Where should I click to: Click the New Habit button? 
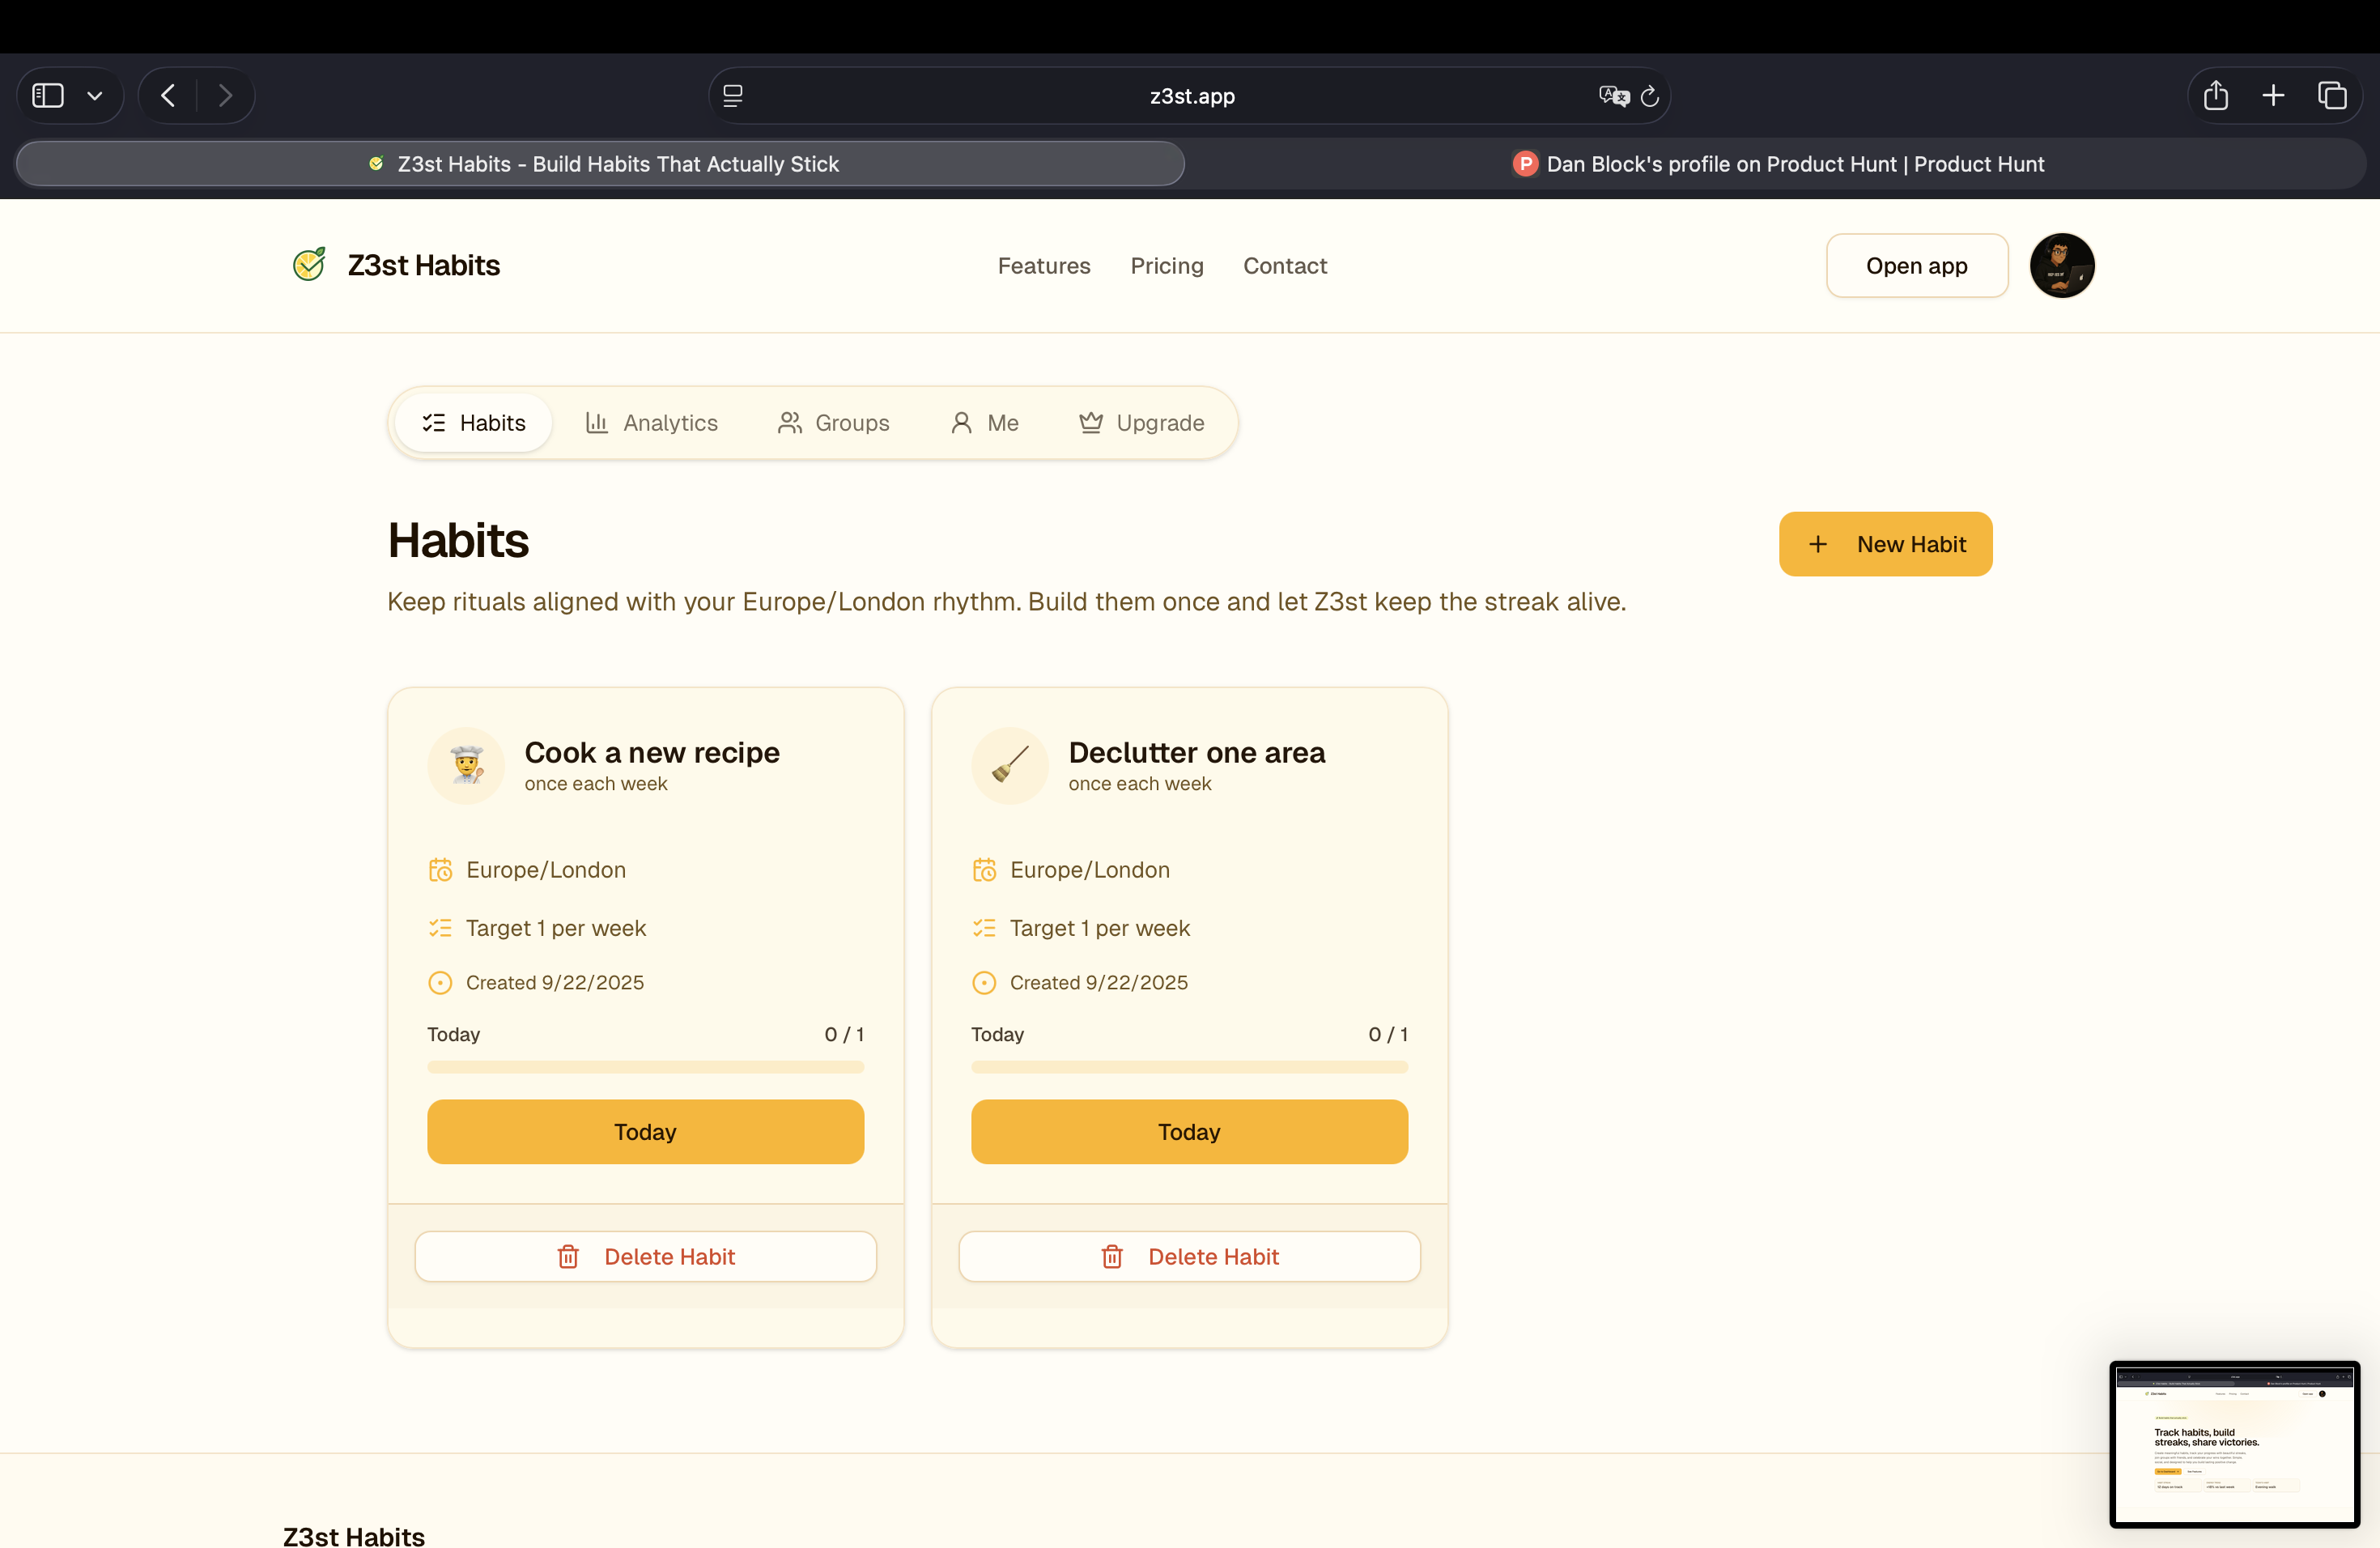[1885, 544]
